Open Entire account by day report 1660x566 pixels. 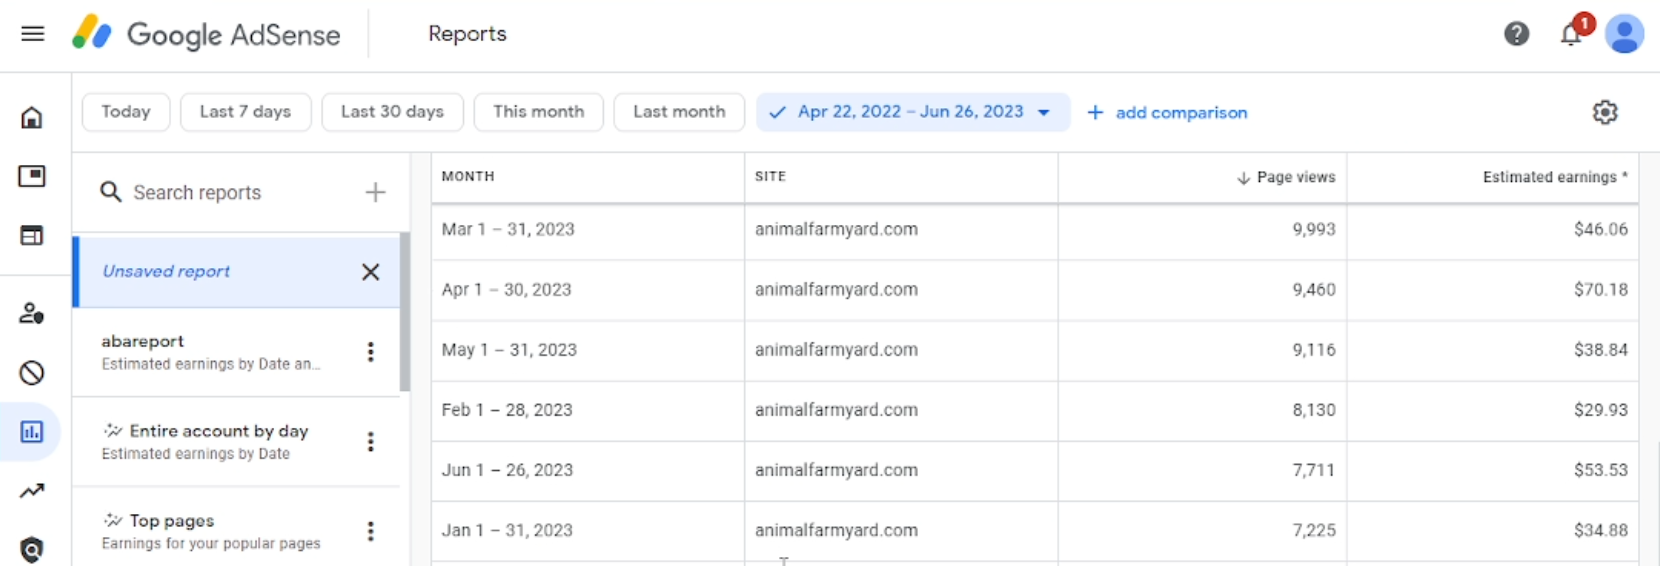(x=236, y=442)
